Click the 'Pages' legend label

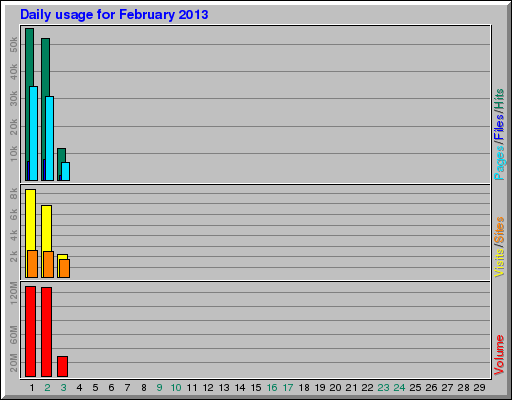(499, 163)
